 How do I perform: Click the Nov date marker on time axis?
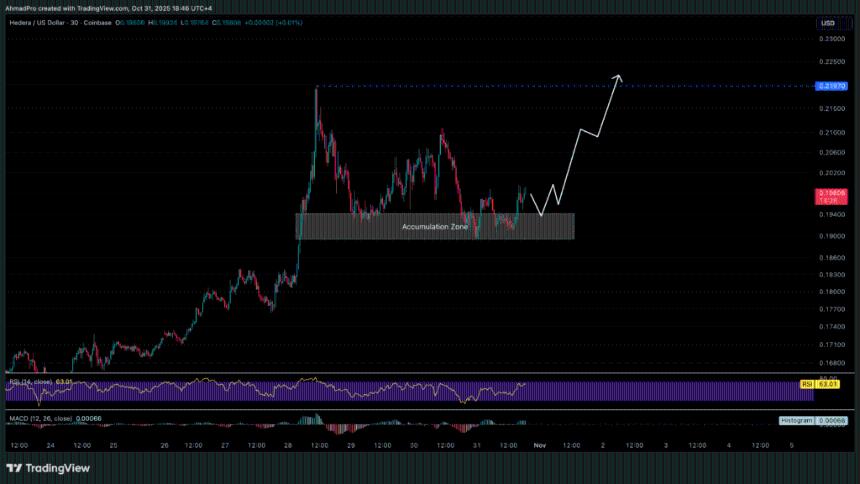(x=540, y=444)
